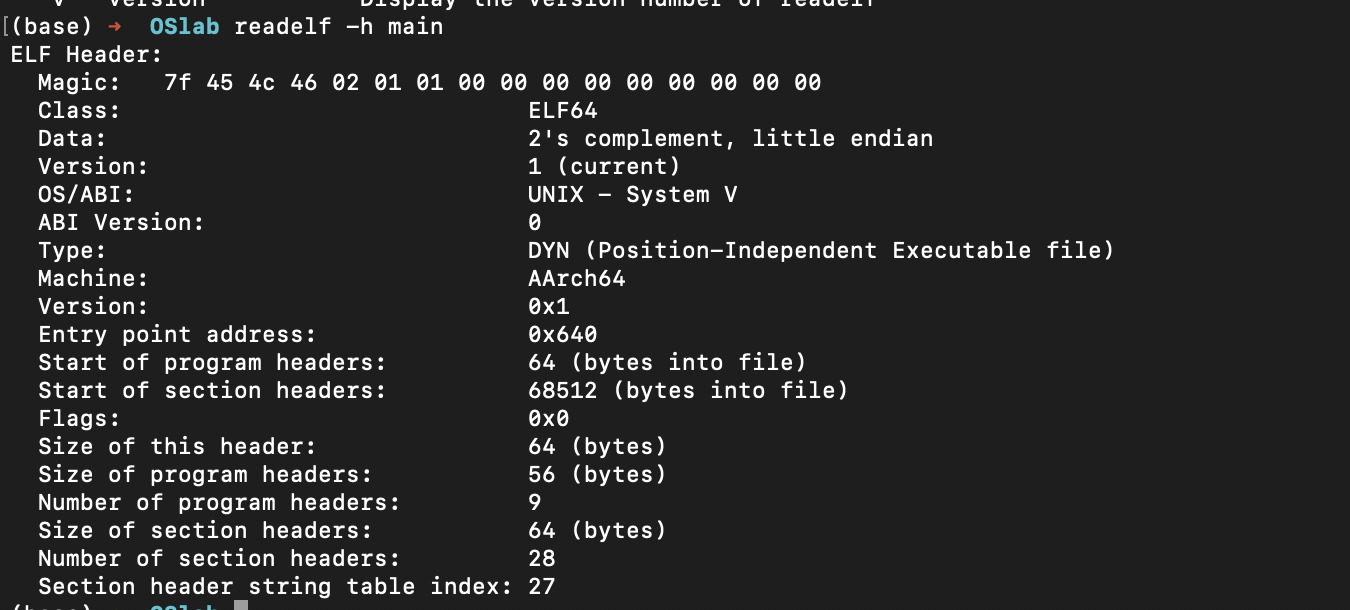
Task: Click the 'Section header string table index:' label
Action: click(275, 587)
